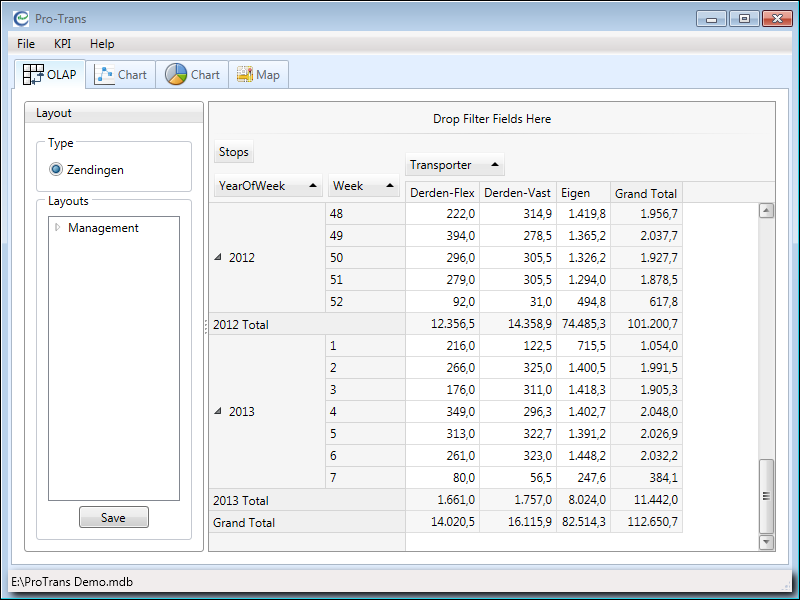This screenshot has height=600, width=800.
Task: Open the File menu
Action: click(26, 44)
